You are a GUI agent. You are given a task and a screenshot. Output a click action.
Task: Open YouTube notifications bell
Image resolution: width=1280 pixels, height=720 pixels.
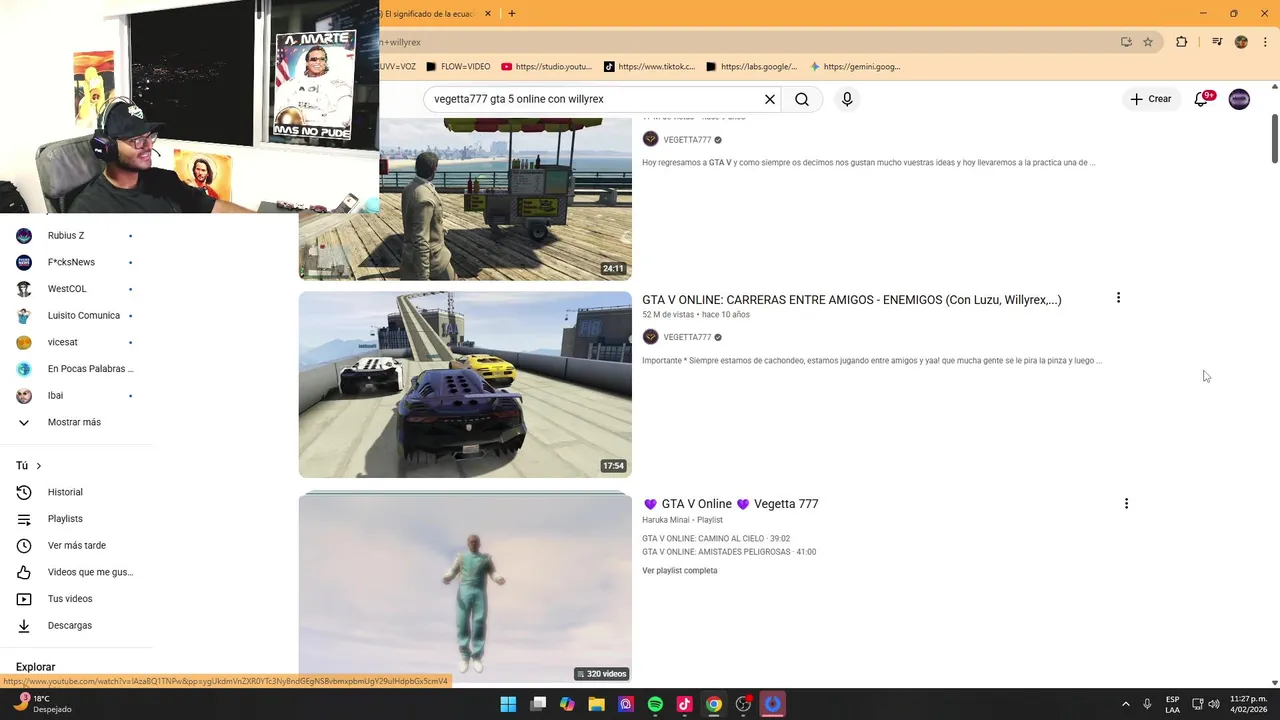click(x=1202, y=99)
